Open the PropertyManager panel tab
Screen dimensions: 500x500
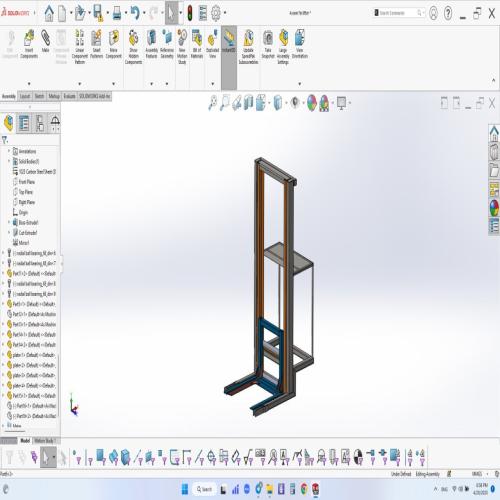click(x=24, y=123)
